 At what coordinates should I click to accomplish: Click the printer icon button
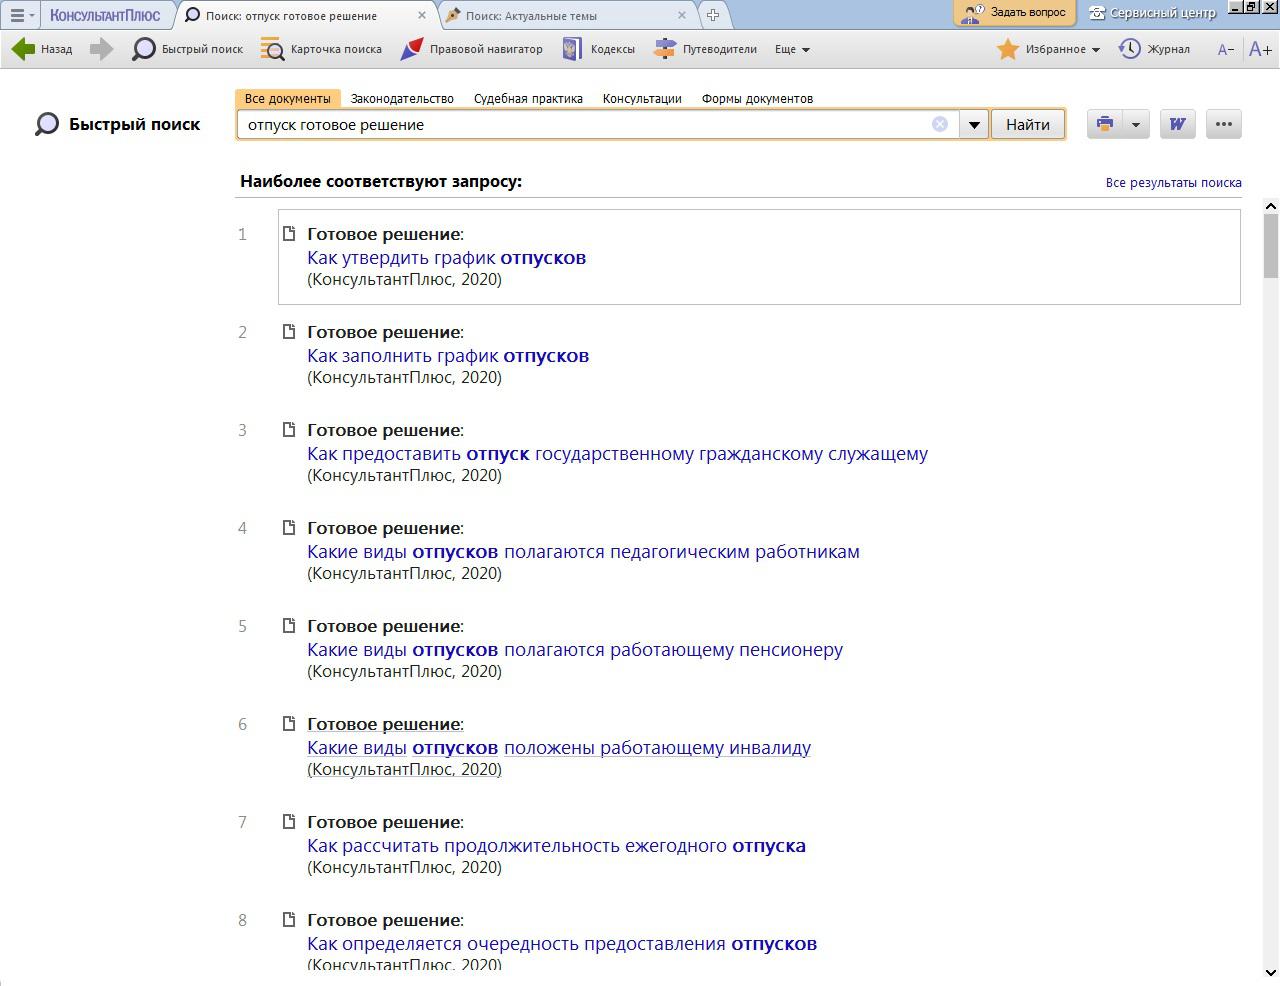[1105, 124]
